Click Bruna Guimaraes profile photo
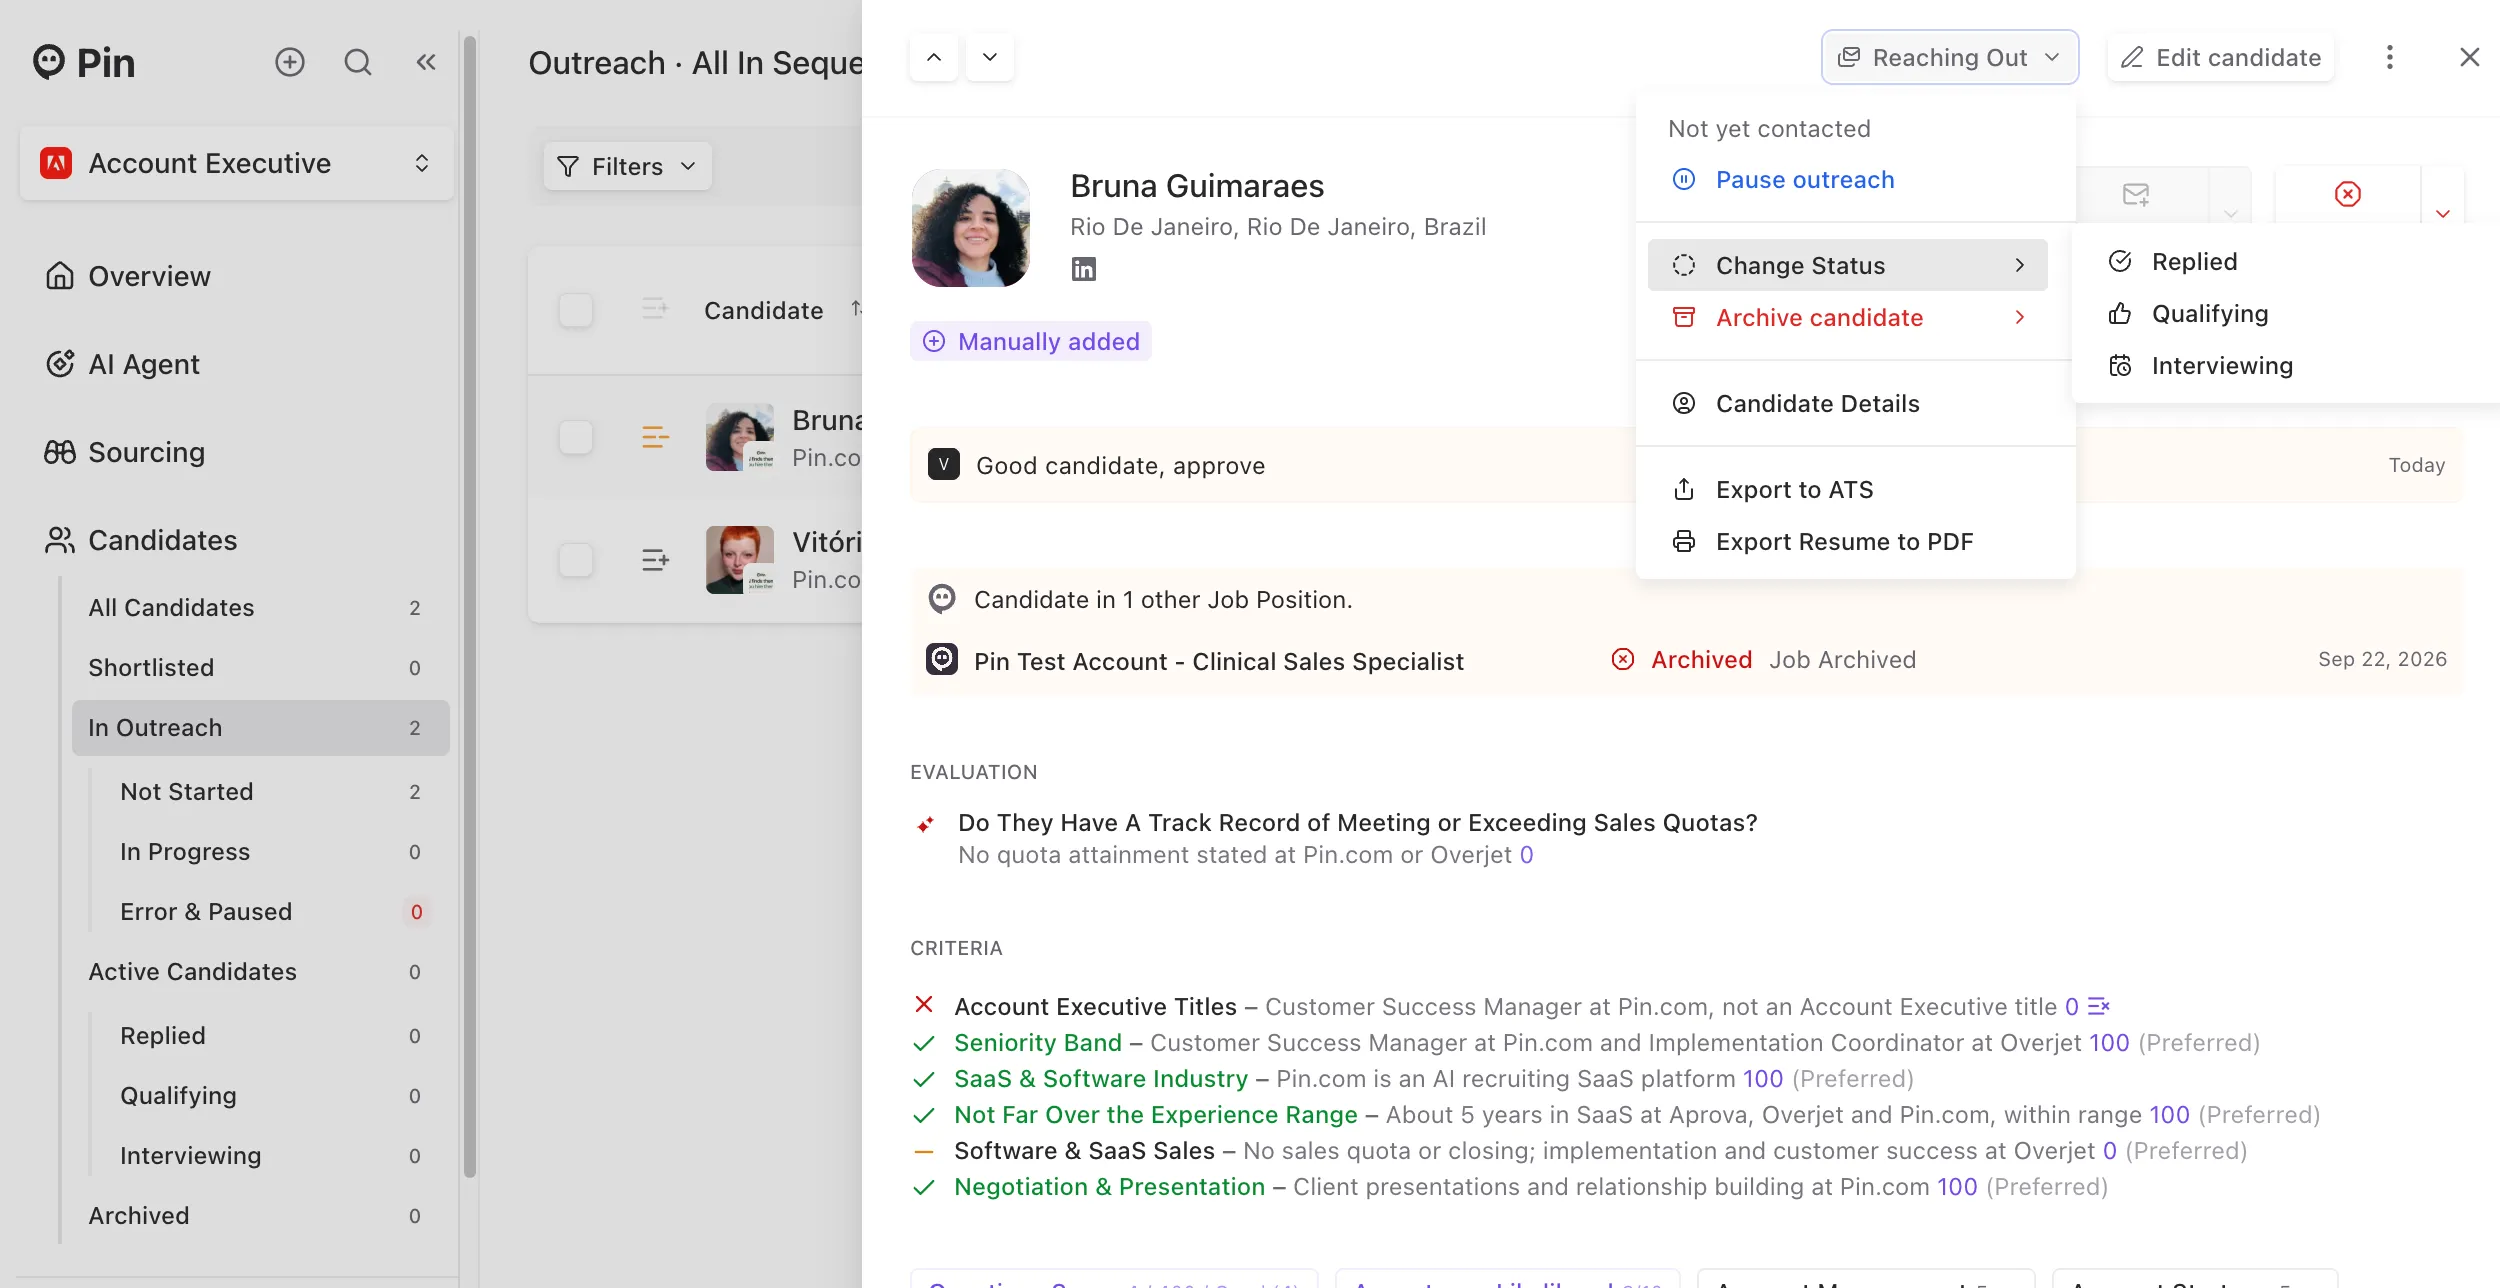 pos(971,228)
